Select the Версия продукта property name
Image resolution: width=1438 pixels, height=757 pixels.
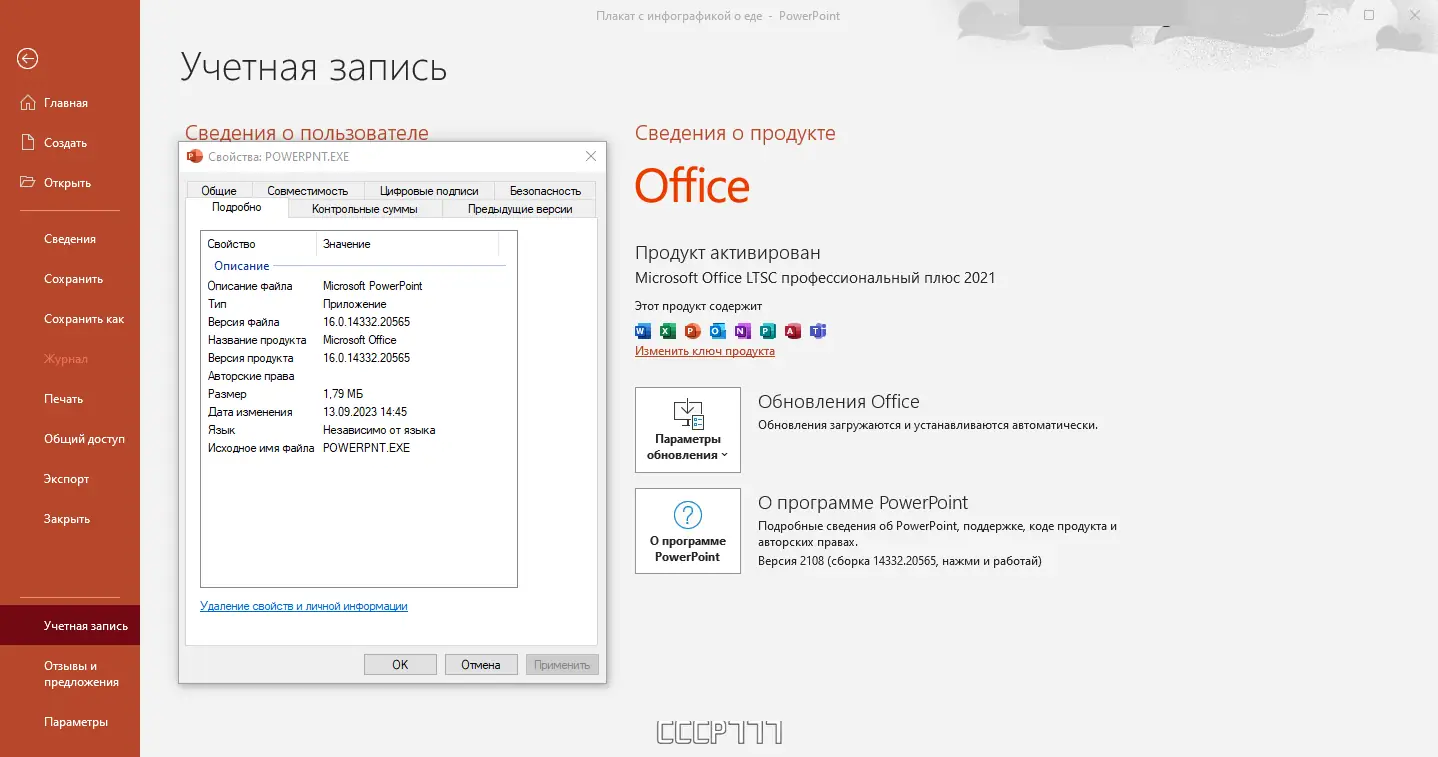(x=251, y=358)
